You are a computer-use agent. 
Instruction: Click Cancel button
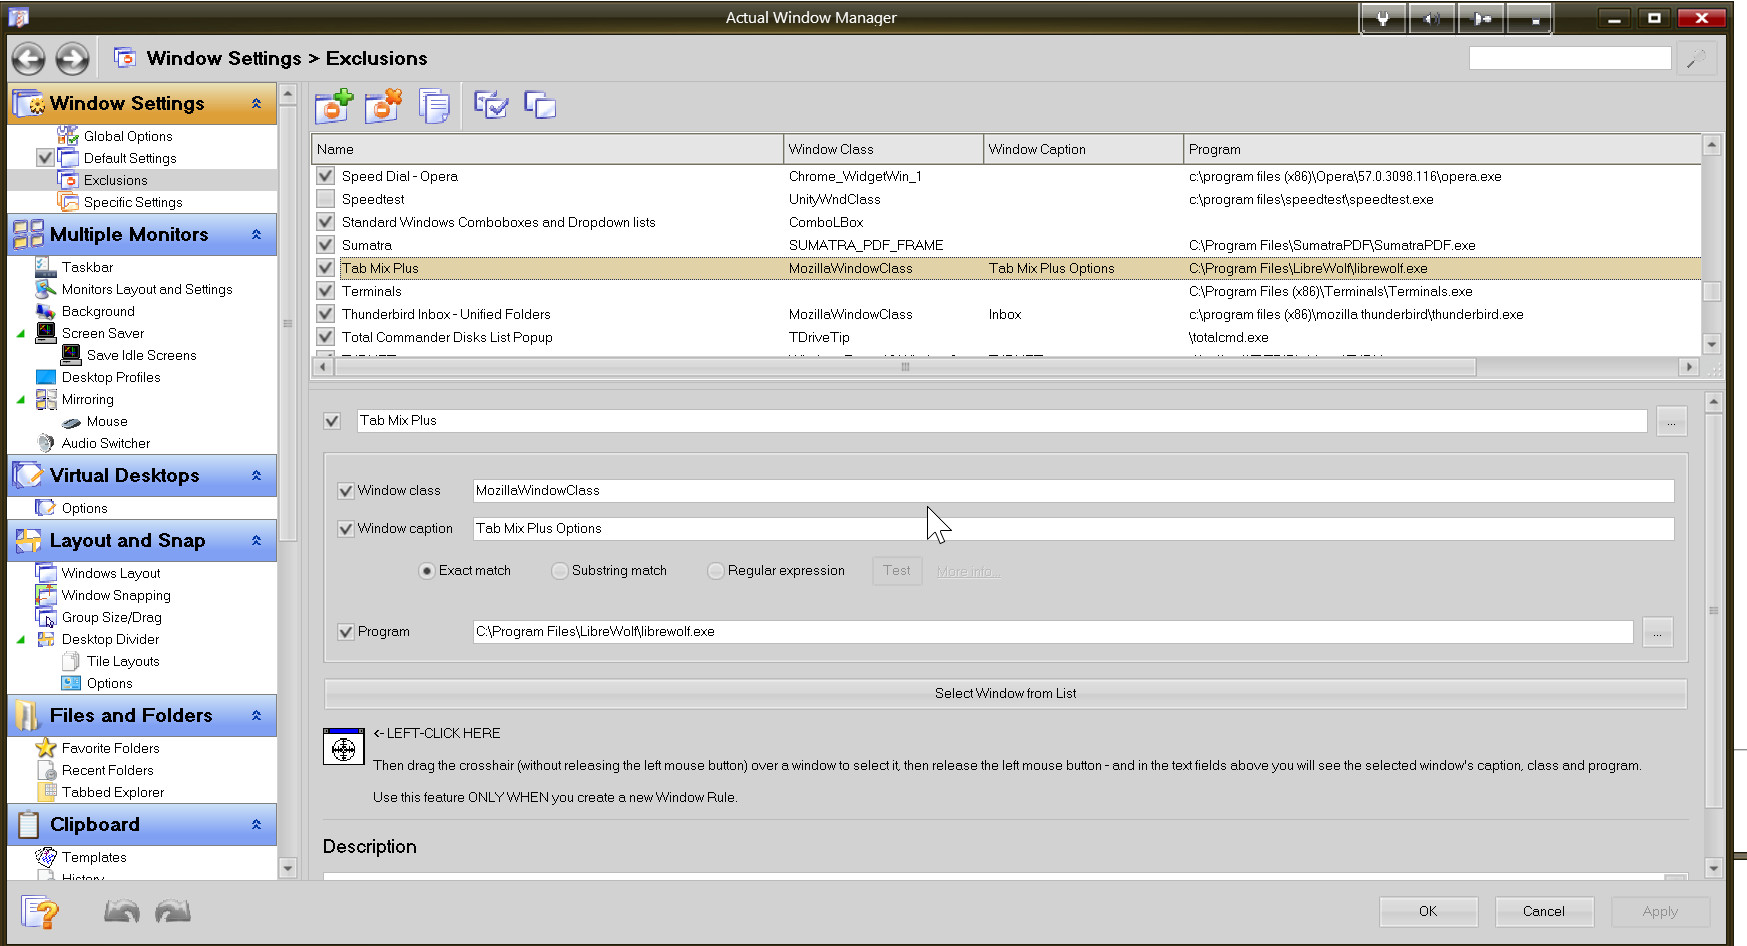(x=1544, y=911)
